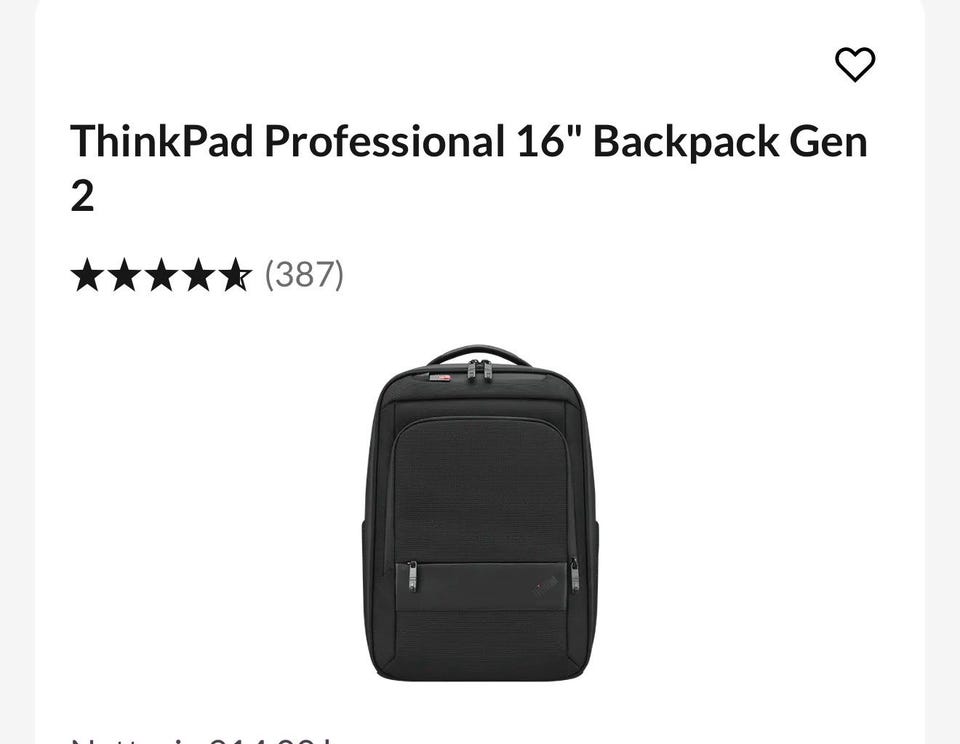Click the "2" on the title's second line
The width and height of the screenshot is (960, 744).
pyautogui.click(x=82, y=196)
